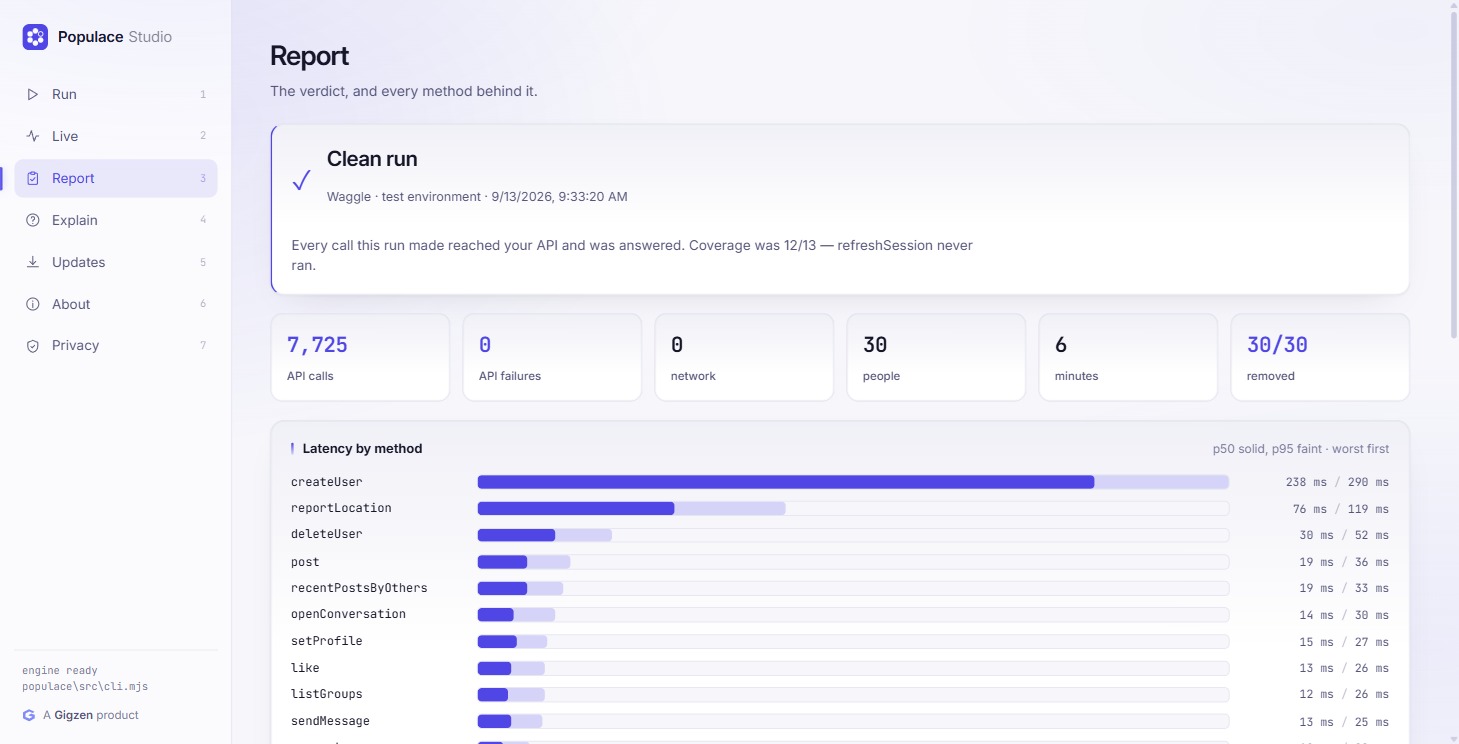Click the listGroups method name
The height and width of the screenshot is (744, 1459).
[x=327, y=694]
